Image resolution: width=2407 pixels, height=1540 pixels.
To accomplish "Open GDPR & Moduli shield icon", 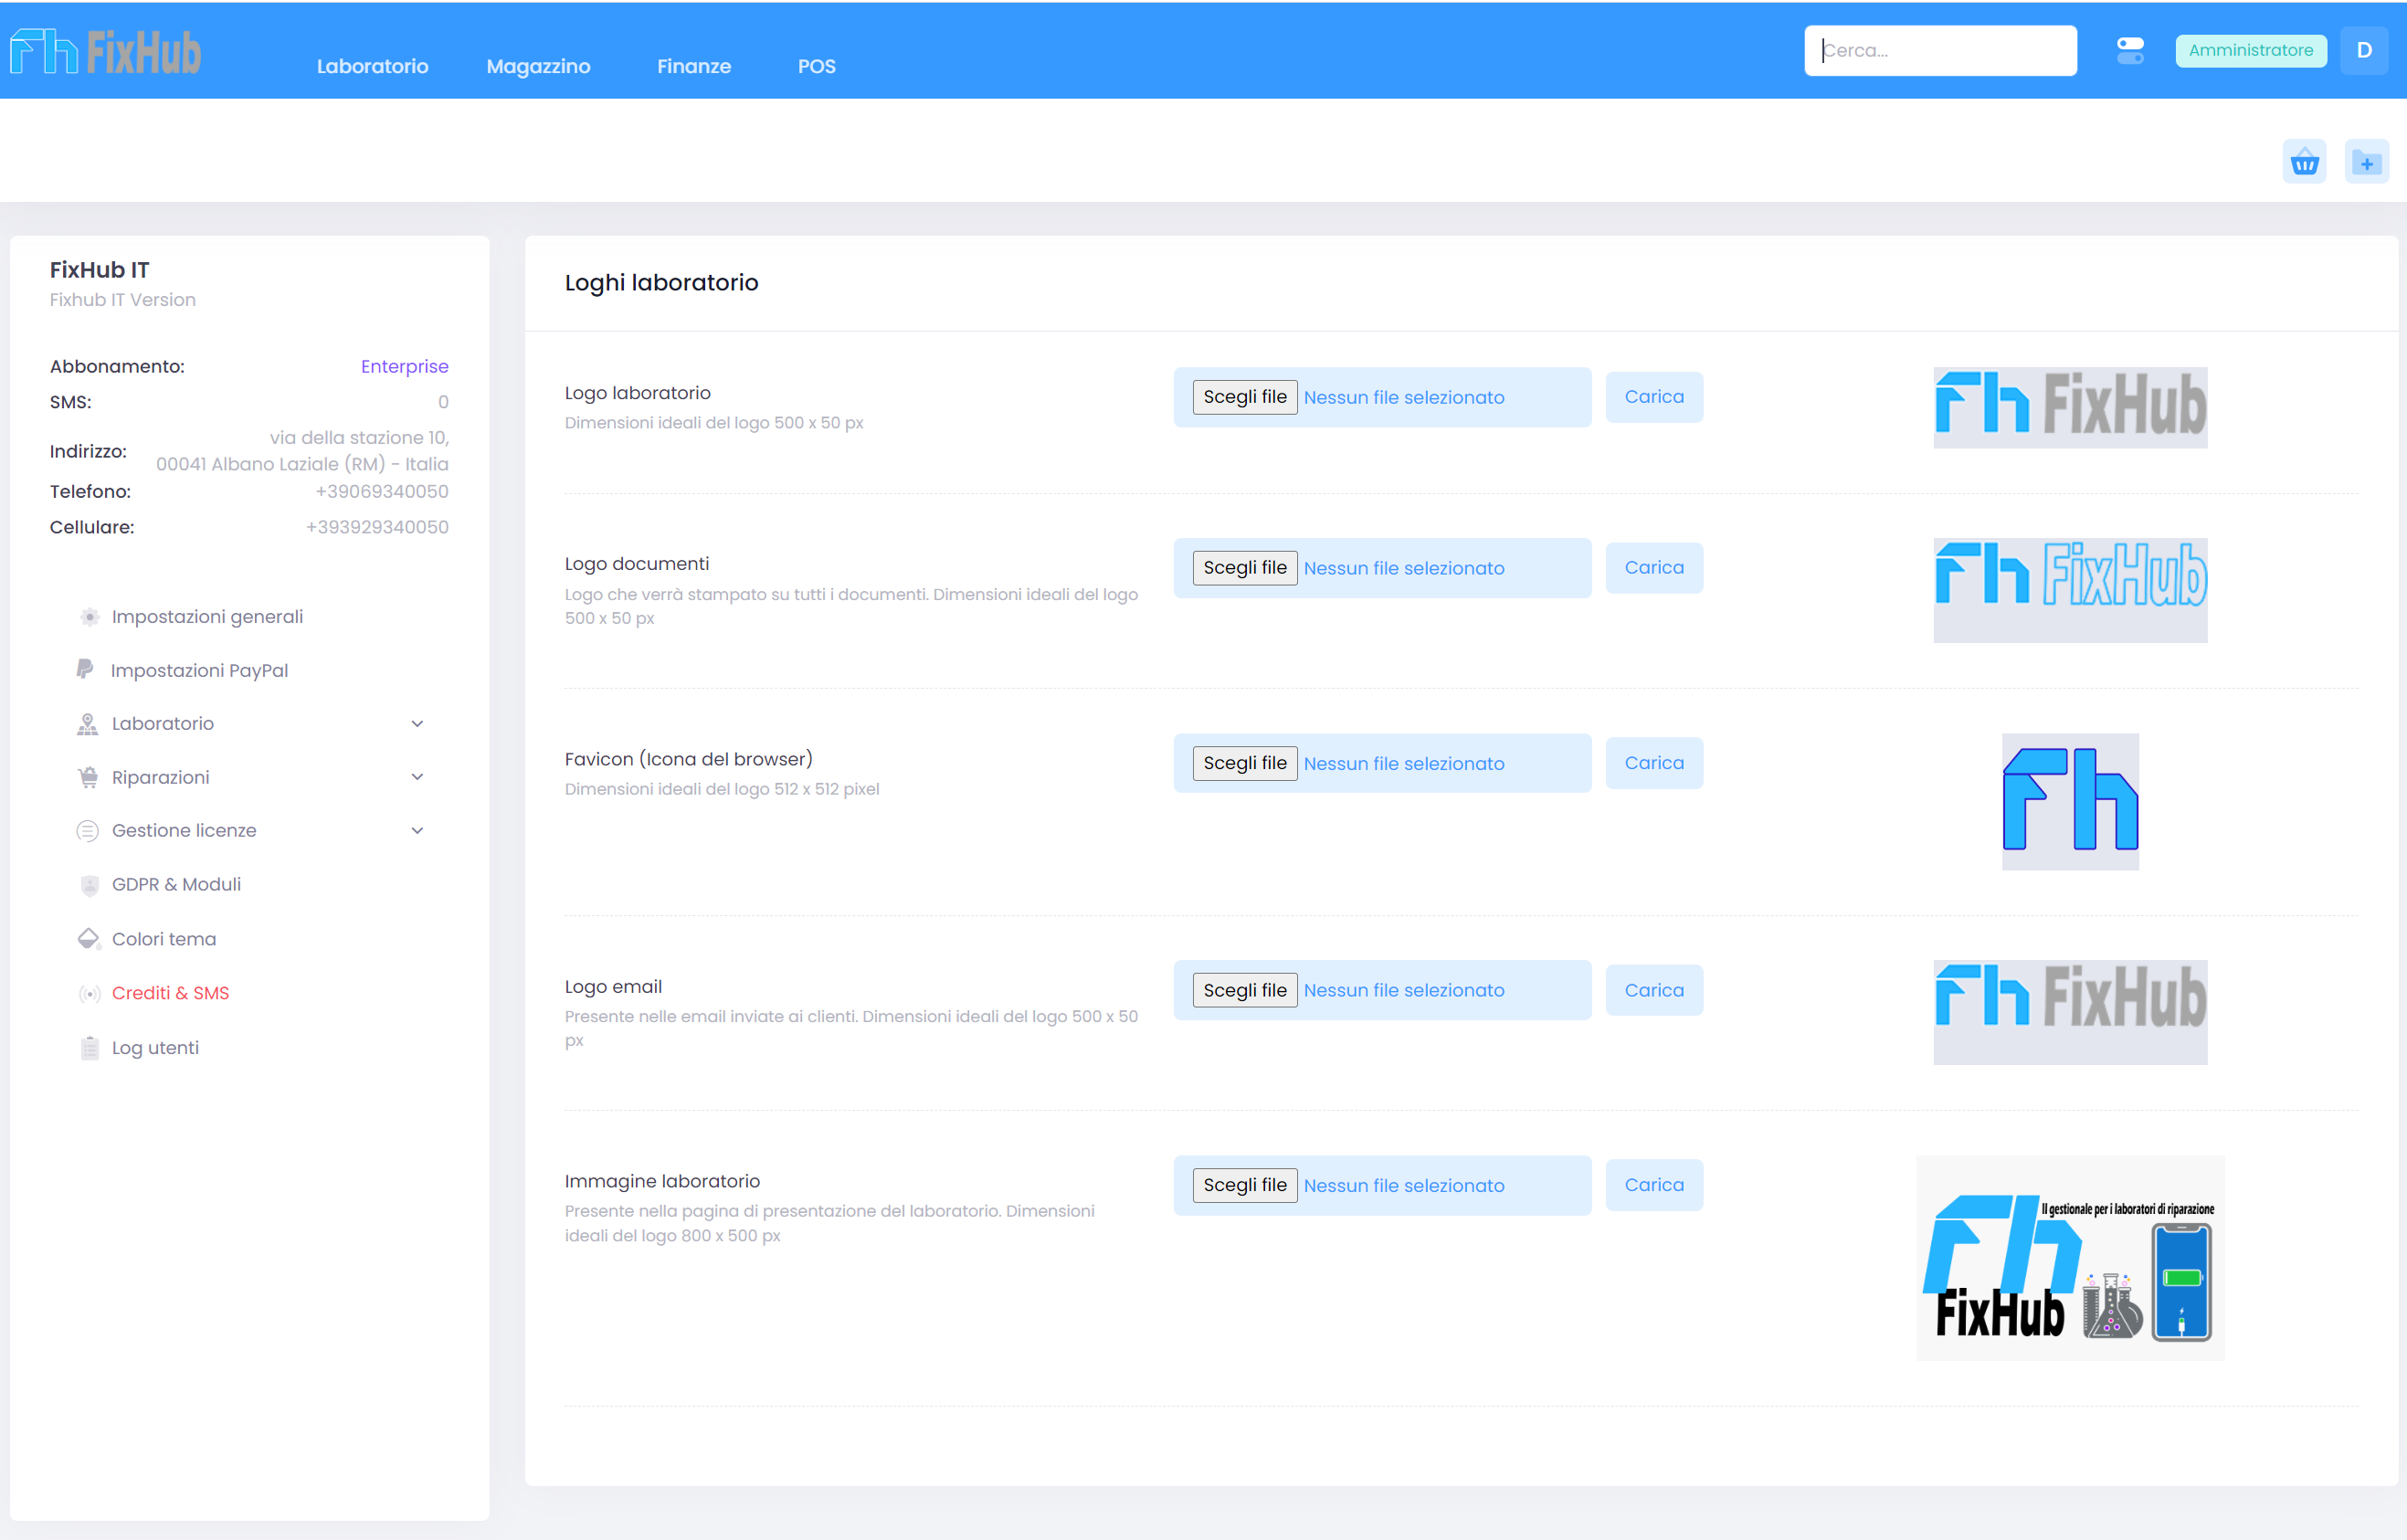I will point(89,885).
